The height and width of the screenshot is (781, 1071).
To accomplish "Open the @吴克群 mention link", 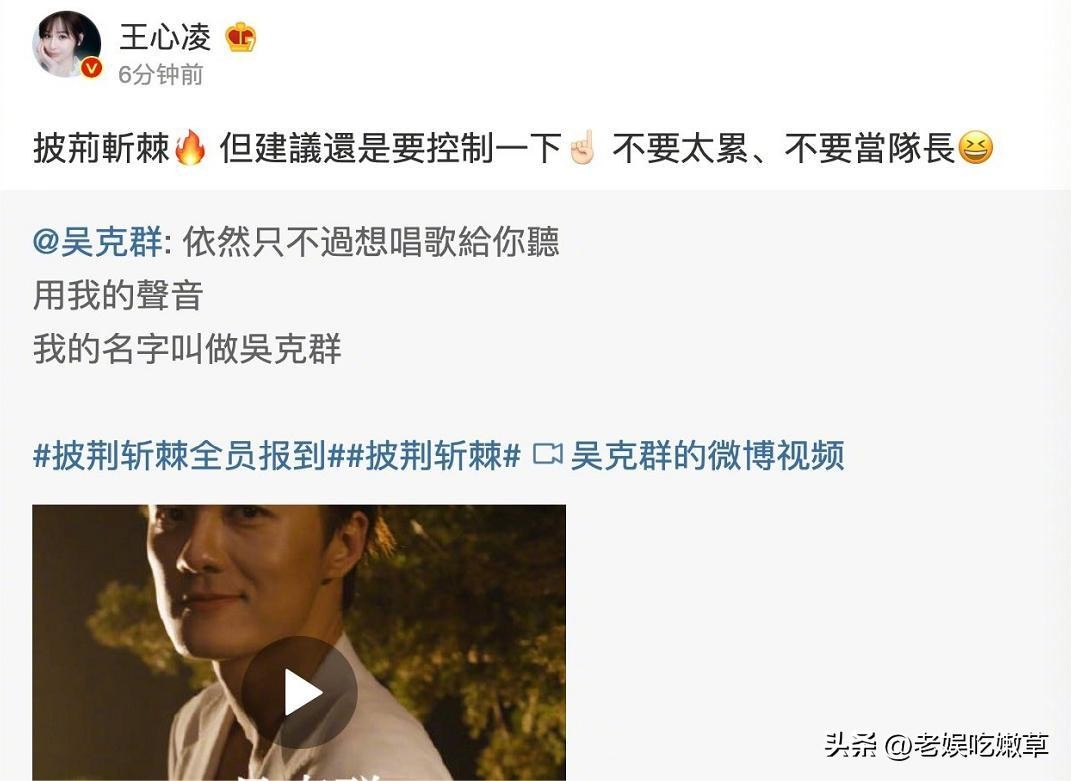I will (98, 242).
